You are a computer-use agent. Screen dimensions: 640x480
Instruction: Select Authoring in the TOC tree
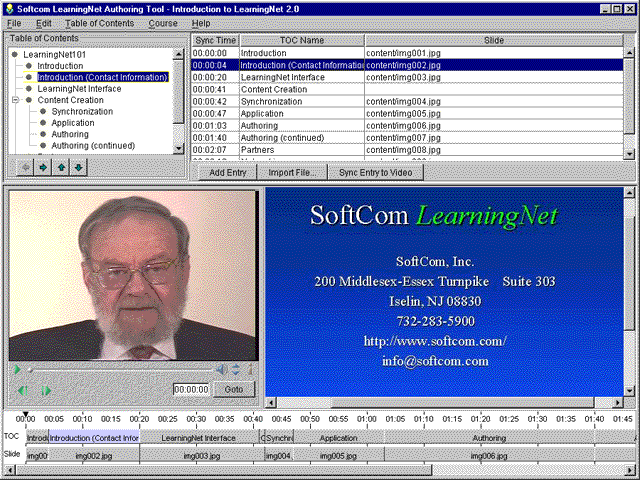point(70,134)
